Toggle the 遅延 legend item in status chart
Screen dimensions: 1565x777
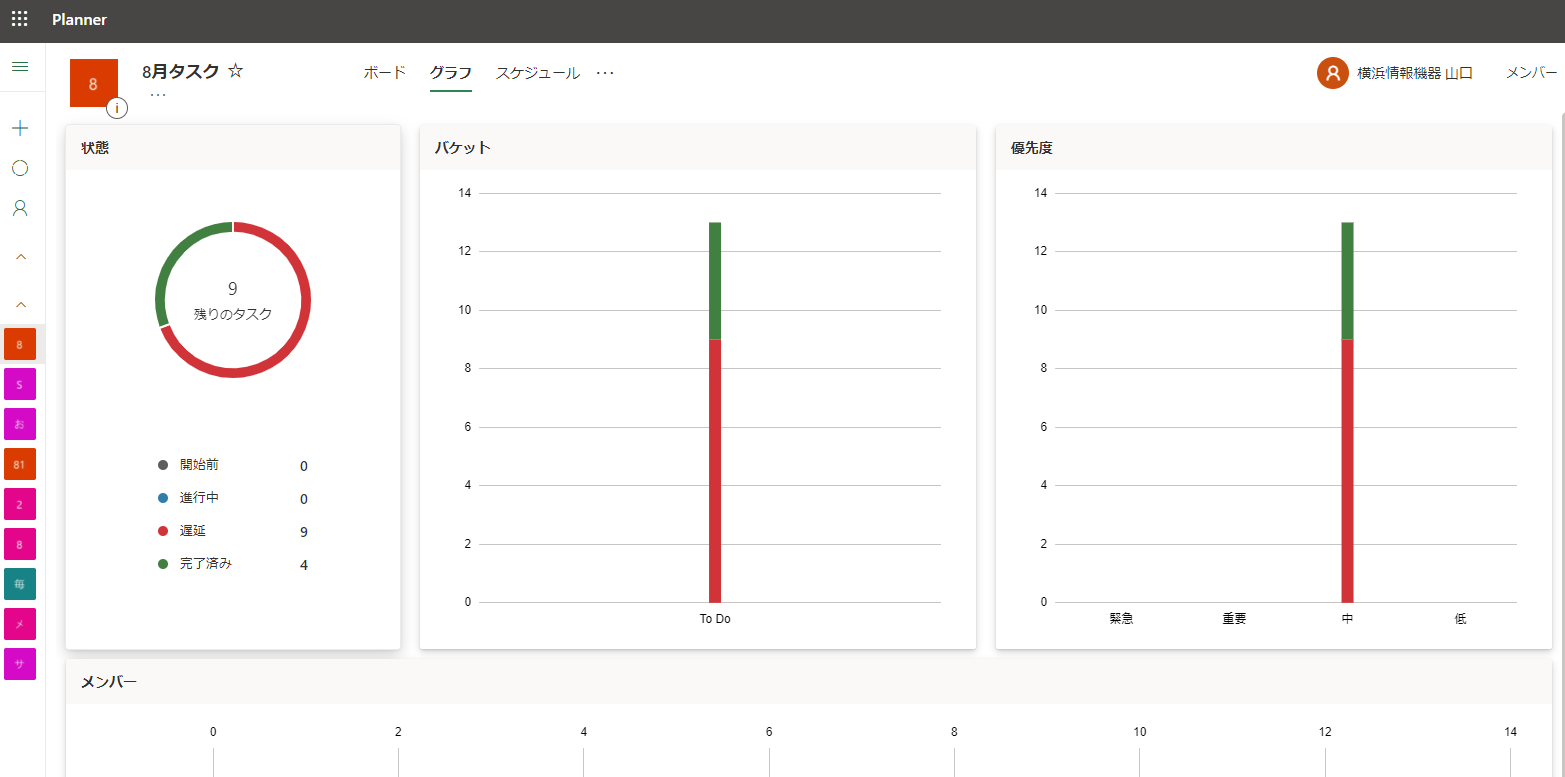pos(193,531)
